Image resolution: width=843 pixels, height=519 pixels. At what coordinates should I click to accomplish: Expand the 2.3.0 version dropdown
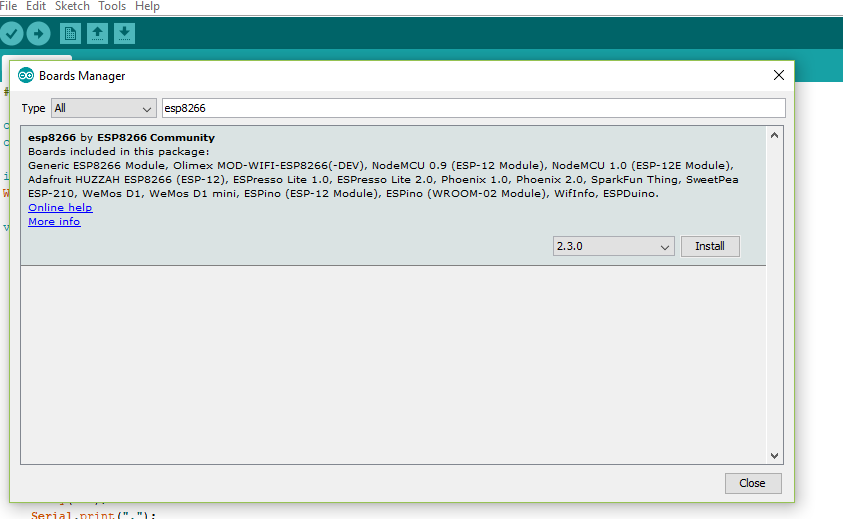(613, 246)
